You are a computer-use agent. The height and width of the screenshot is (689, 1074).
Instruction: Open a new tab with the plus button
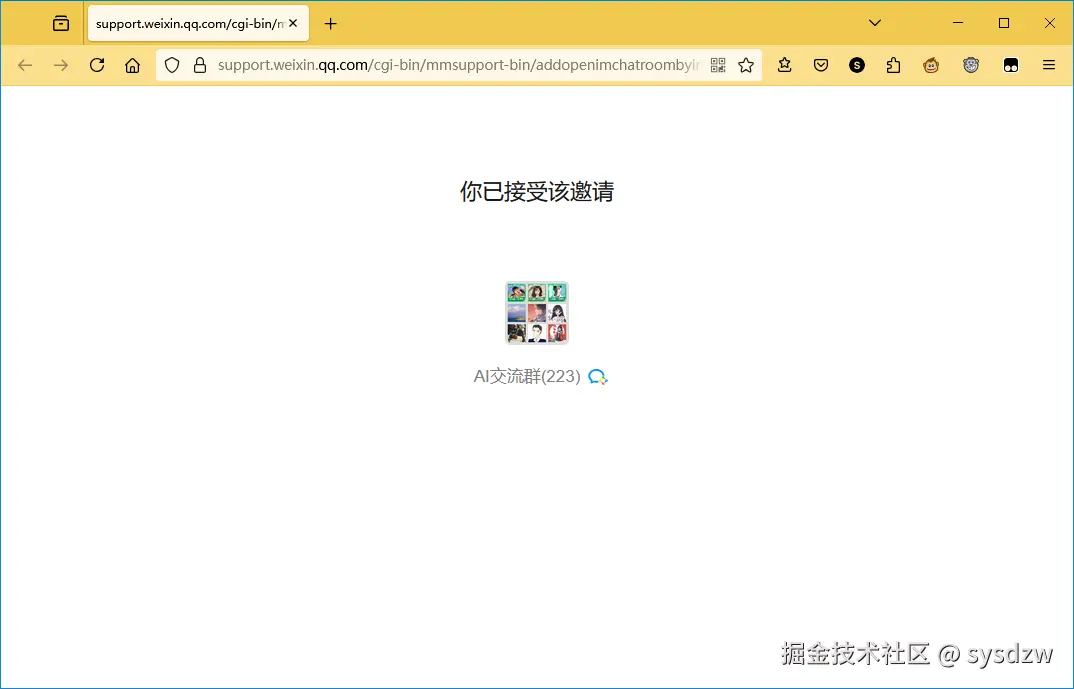coord(331,23)
